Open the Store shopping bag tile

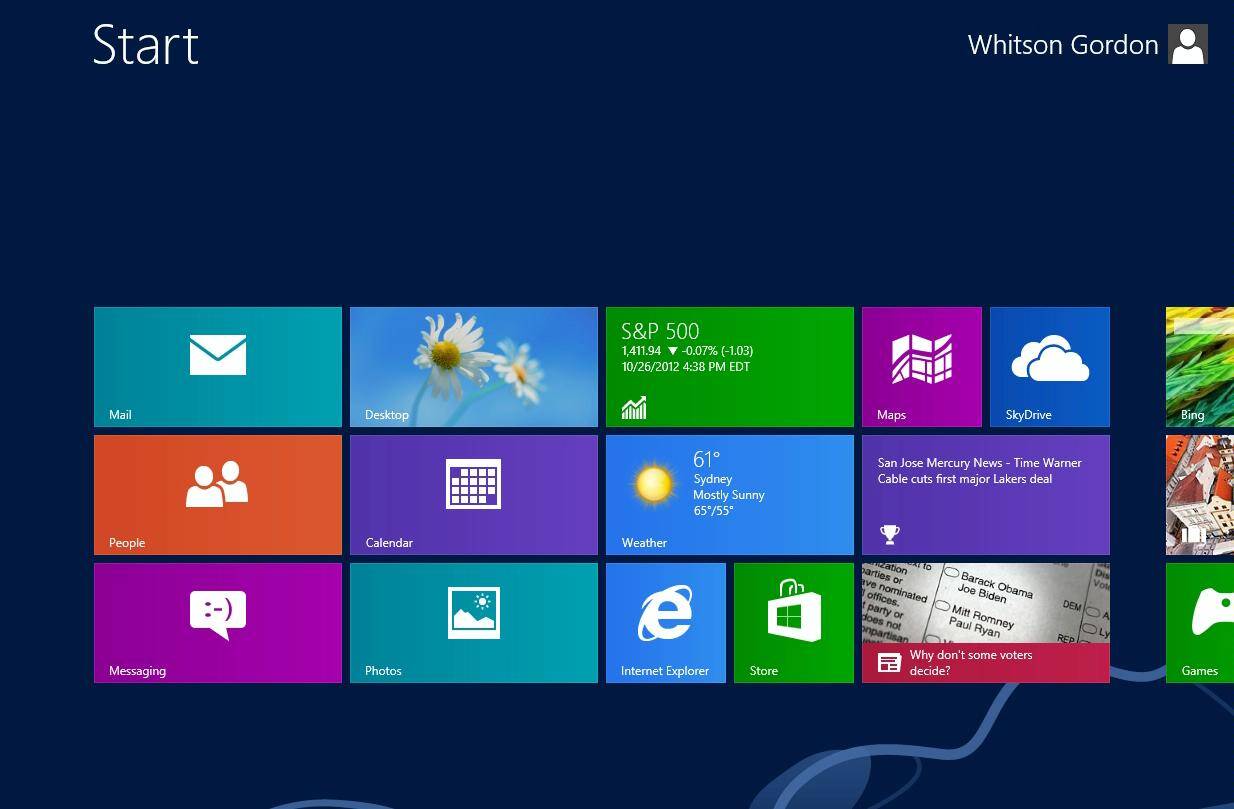click(793, 622)
